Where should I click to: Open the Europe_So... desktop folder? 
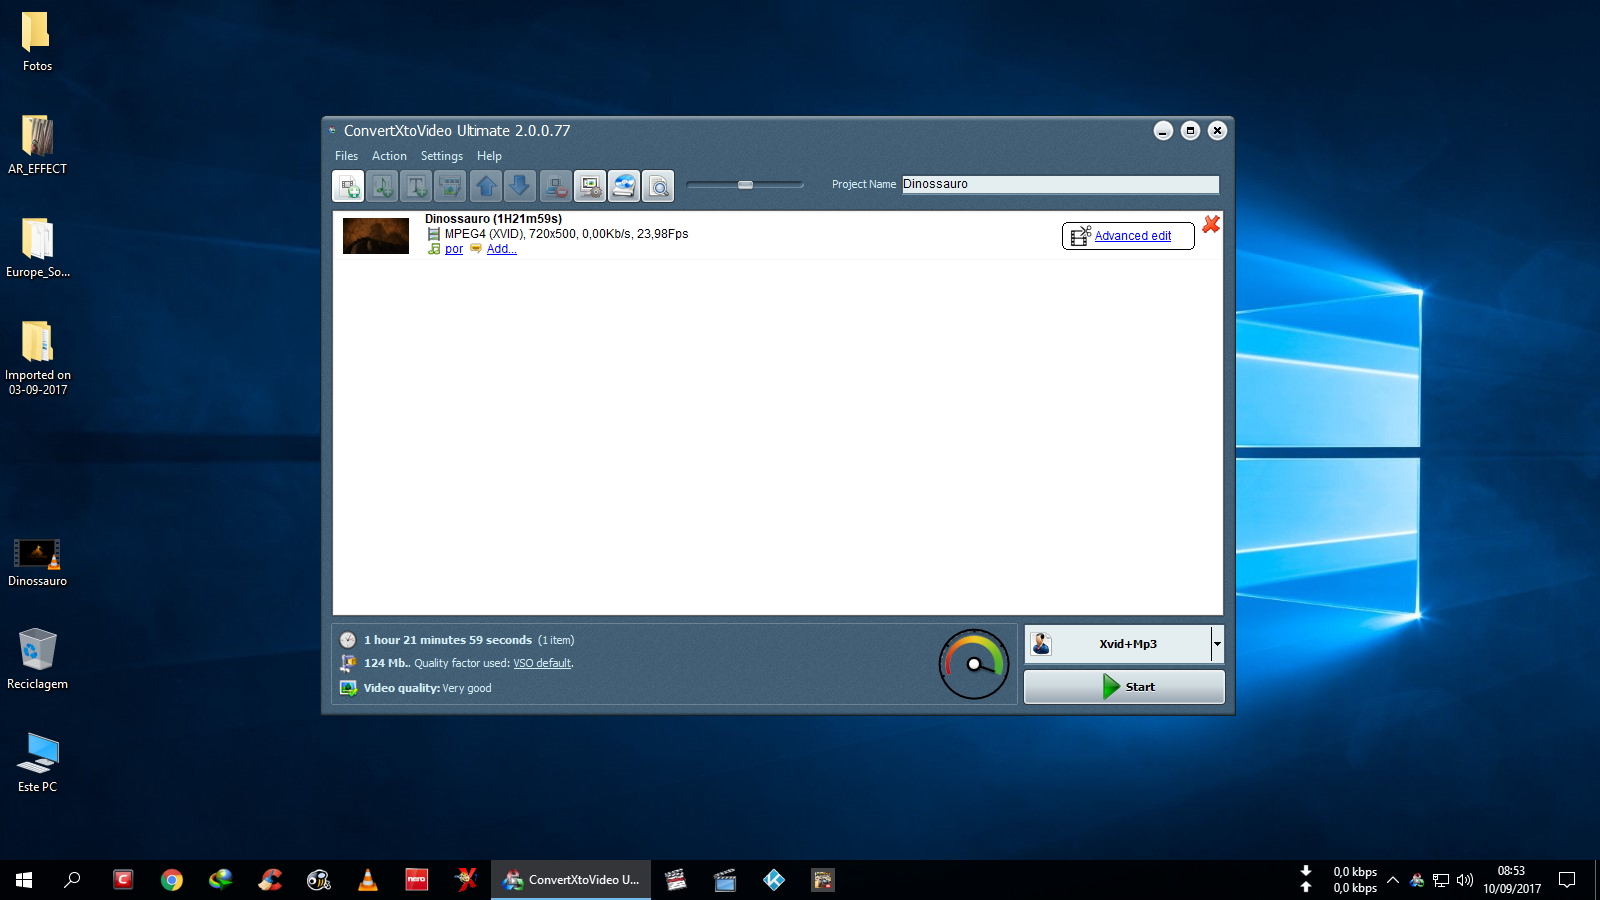click(37, 248)
